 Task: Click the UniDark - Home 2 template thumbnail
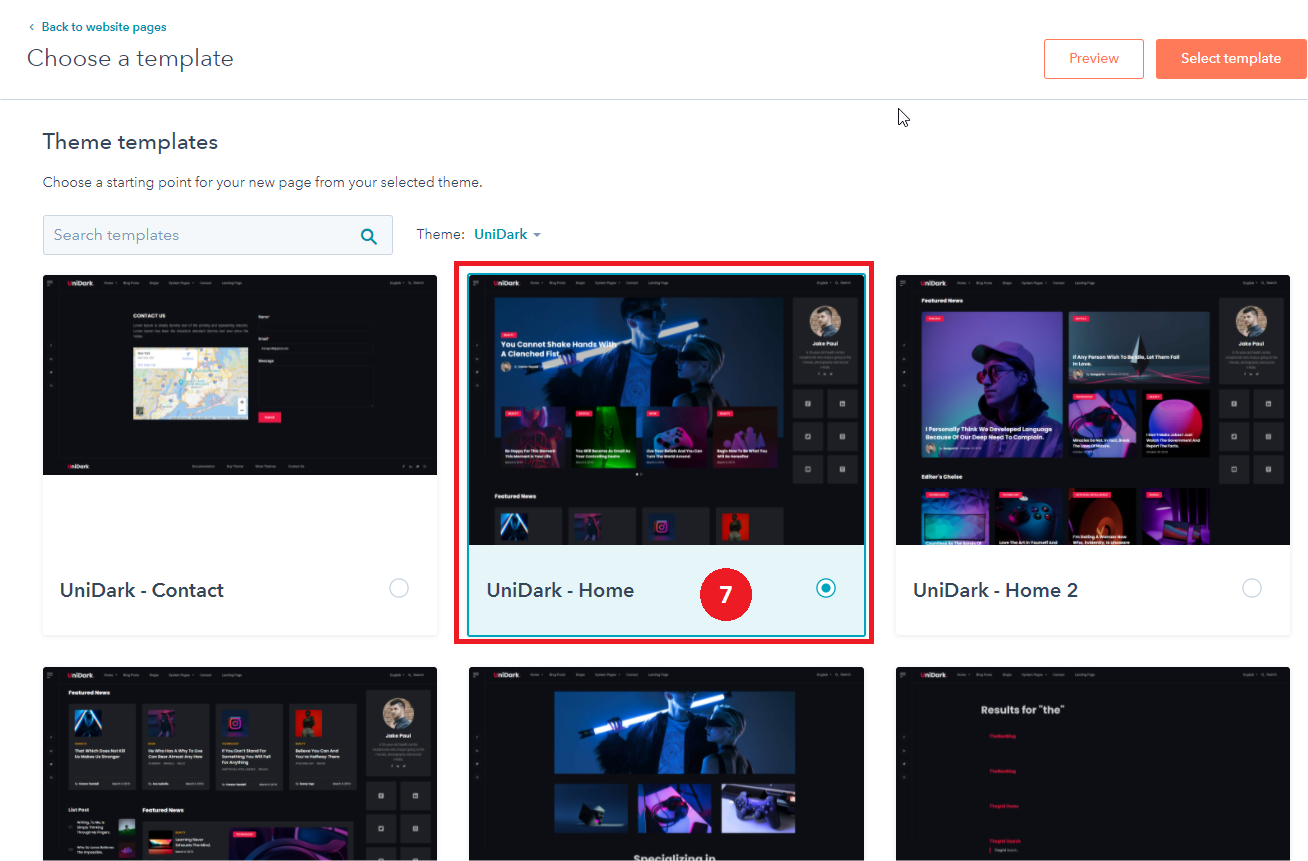point(1092,410)
